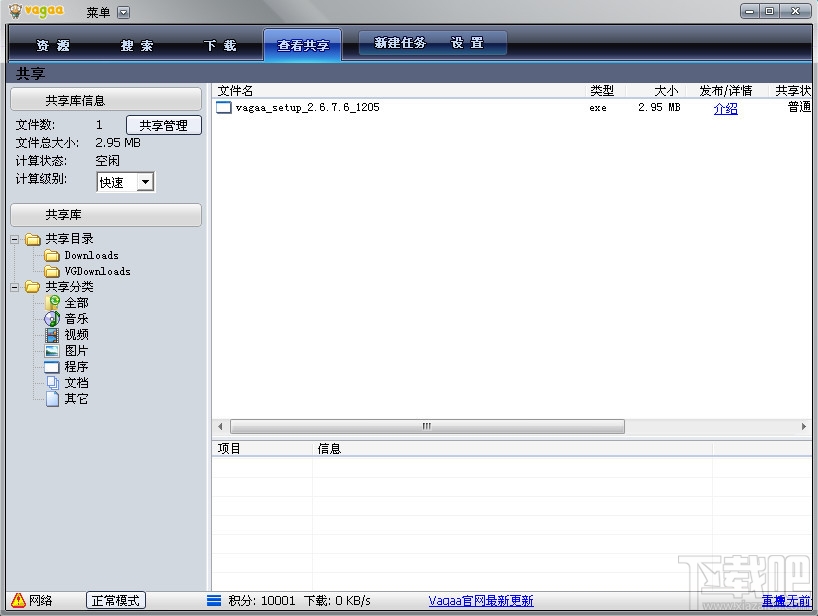
Task: Open the 计算级别 快速 combo box
Action: (x=126, y=182)
